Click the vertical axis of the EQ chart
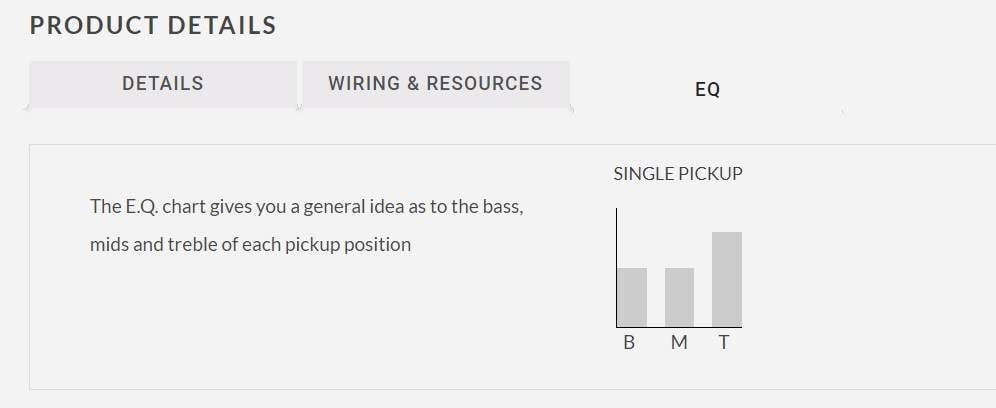 coord(616,268)
